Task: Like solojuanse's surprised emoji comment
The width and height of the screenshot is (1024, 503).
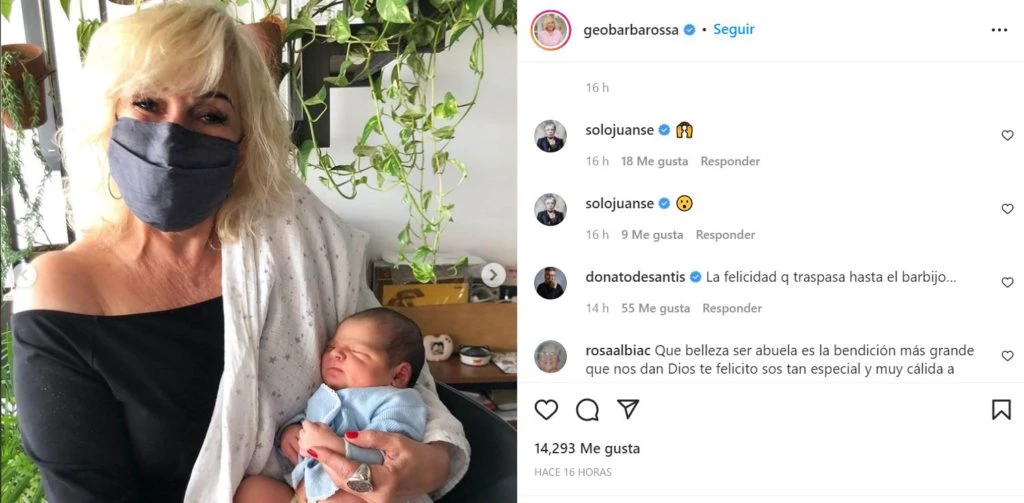Action: (1007, 209)
